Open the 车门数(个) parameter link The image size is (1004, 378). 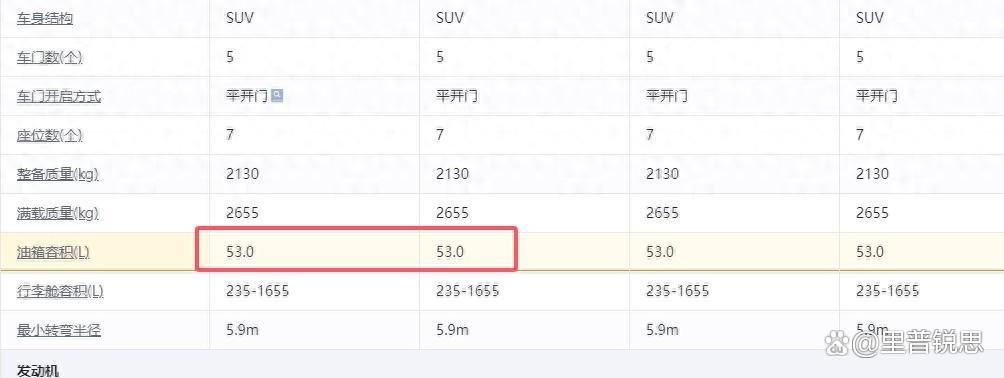click(50, 57)
